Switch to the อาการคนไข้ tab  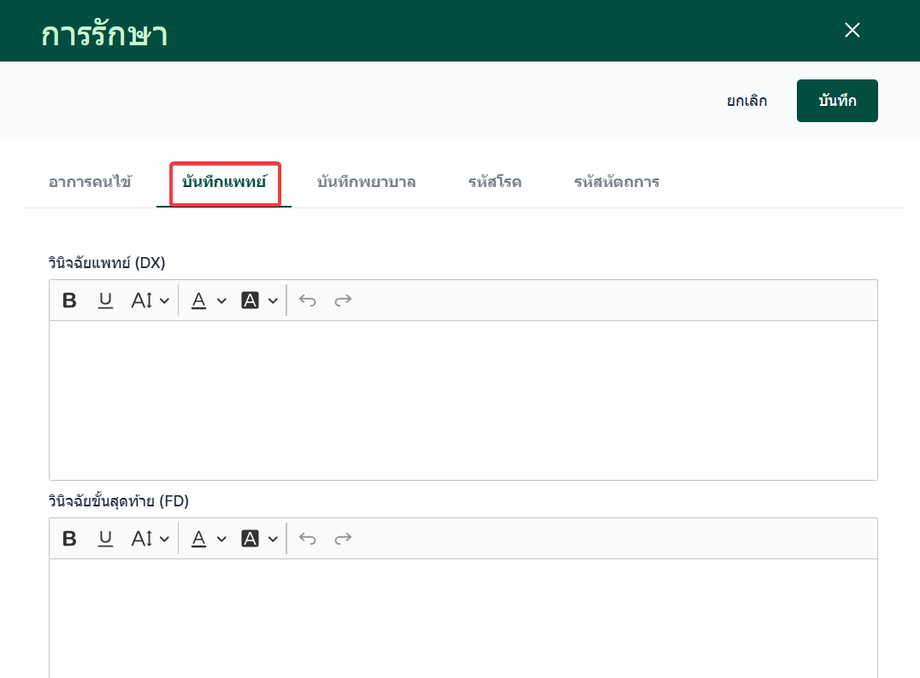coord(90,182)
